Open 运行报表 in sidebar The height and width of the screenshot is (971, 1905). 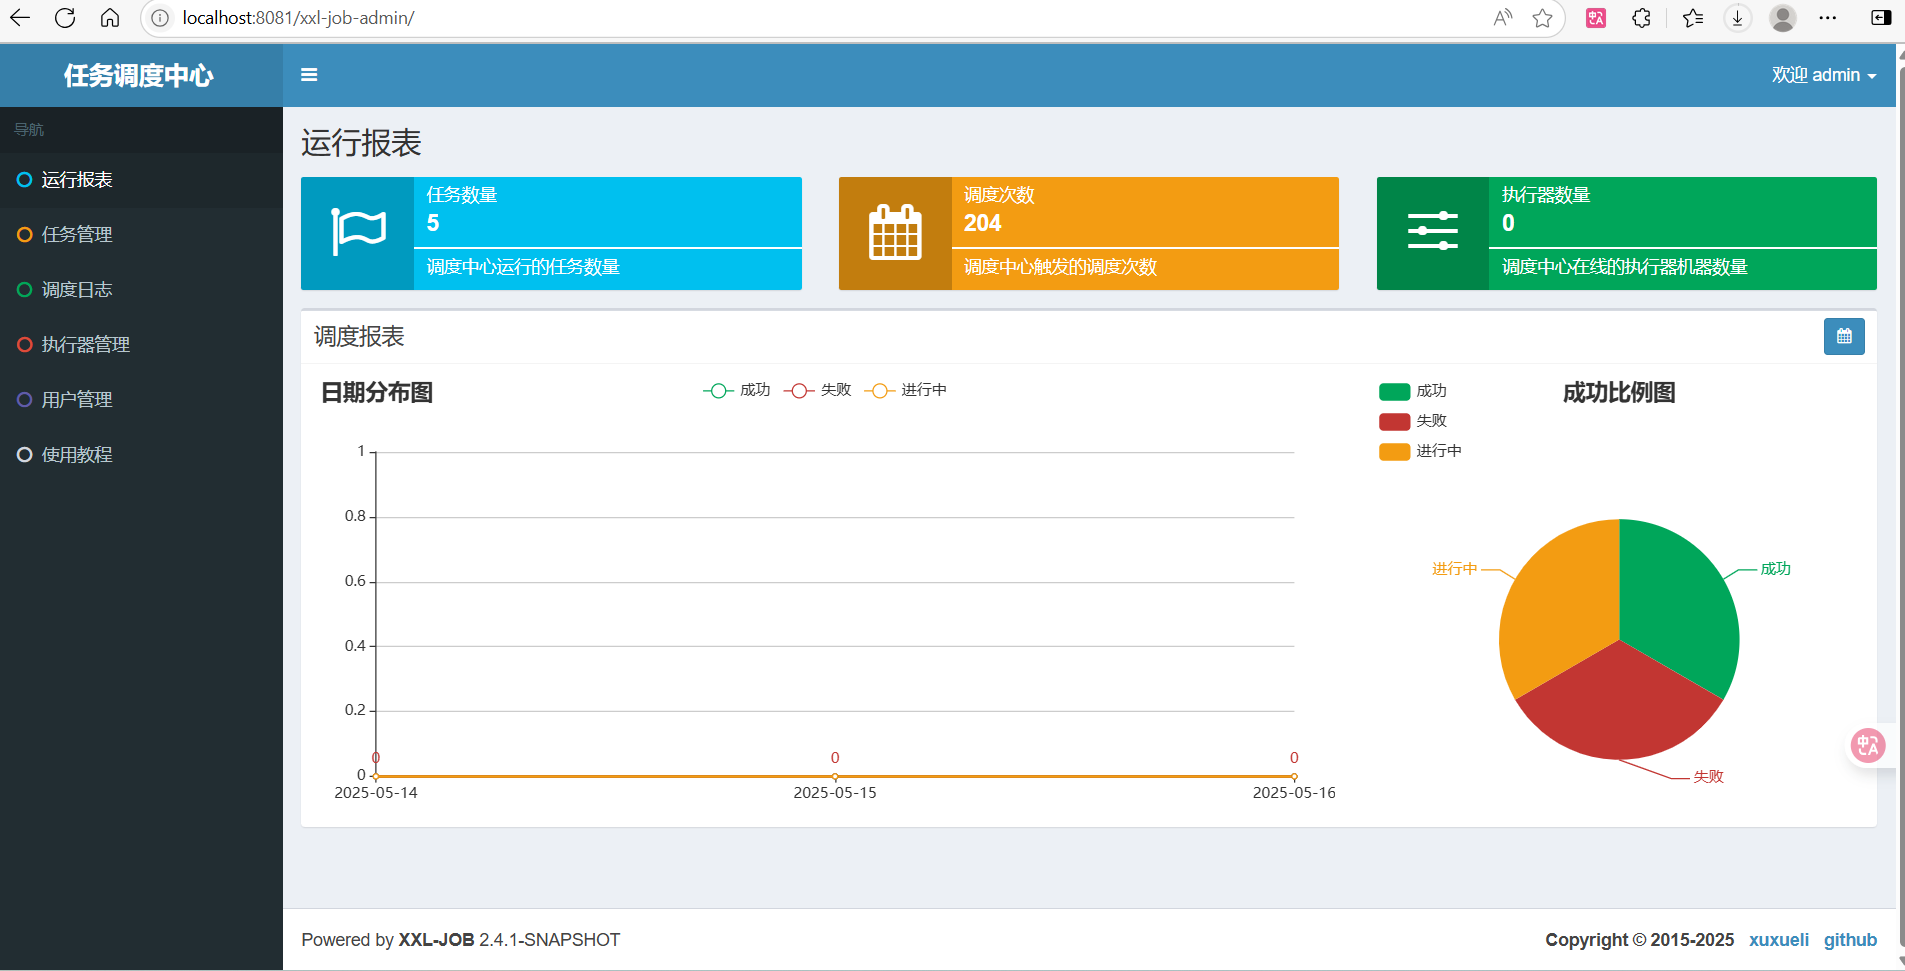(141, 180)
